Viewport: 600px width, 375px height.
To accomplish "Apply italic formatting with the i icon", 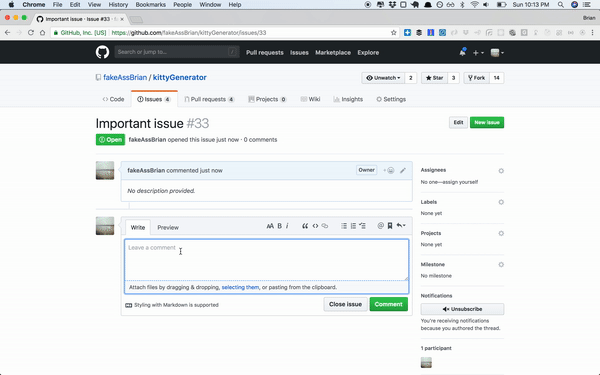I will point(287,226).
